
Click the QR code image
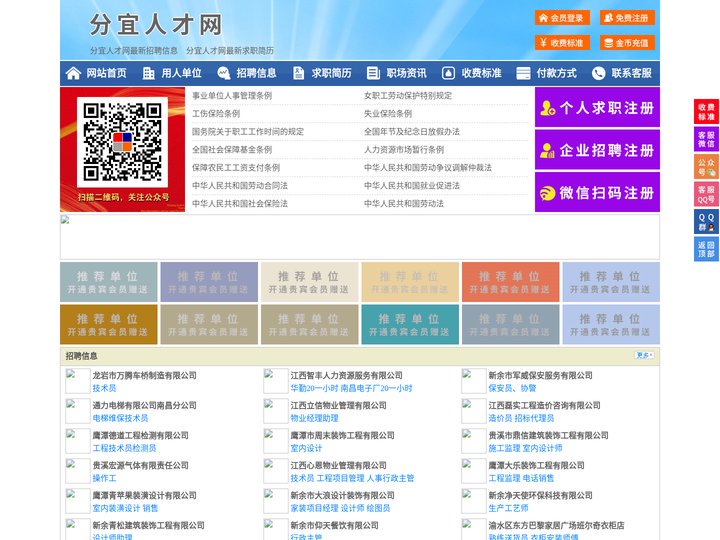pos(122,142)
